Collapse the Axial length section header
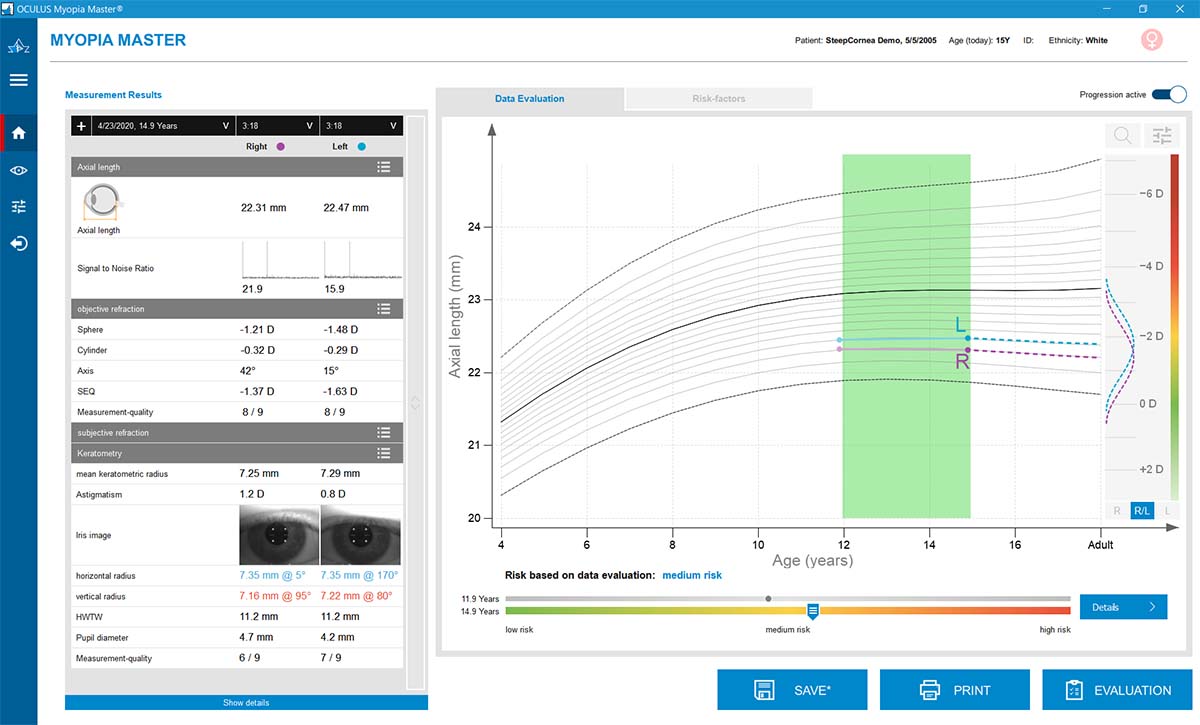The image size is (1200, 725). click(237, 167)
